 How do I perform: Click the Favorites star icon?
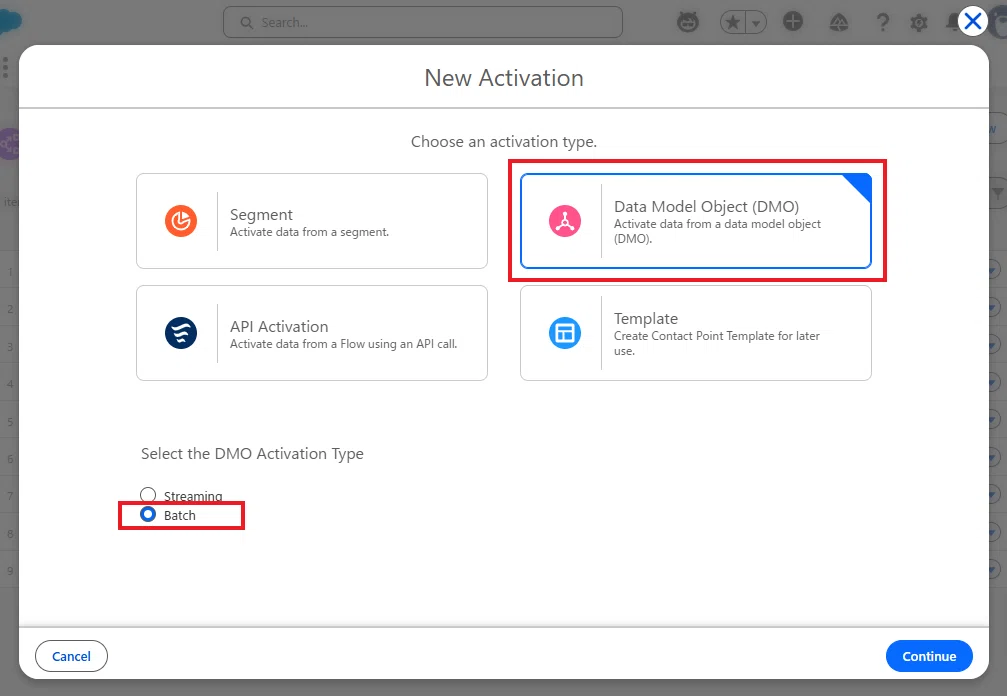pos(733,23)
